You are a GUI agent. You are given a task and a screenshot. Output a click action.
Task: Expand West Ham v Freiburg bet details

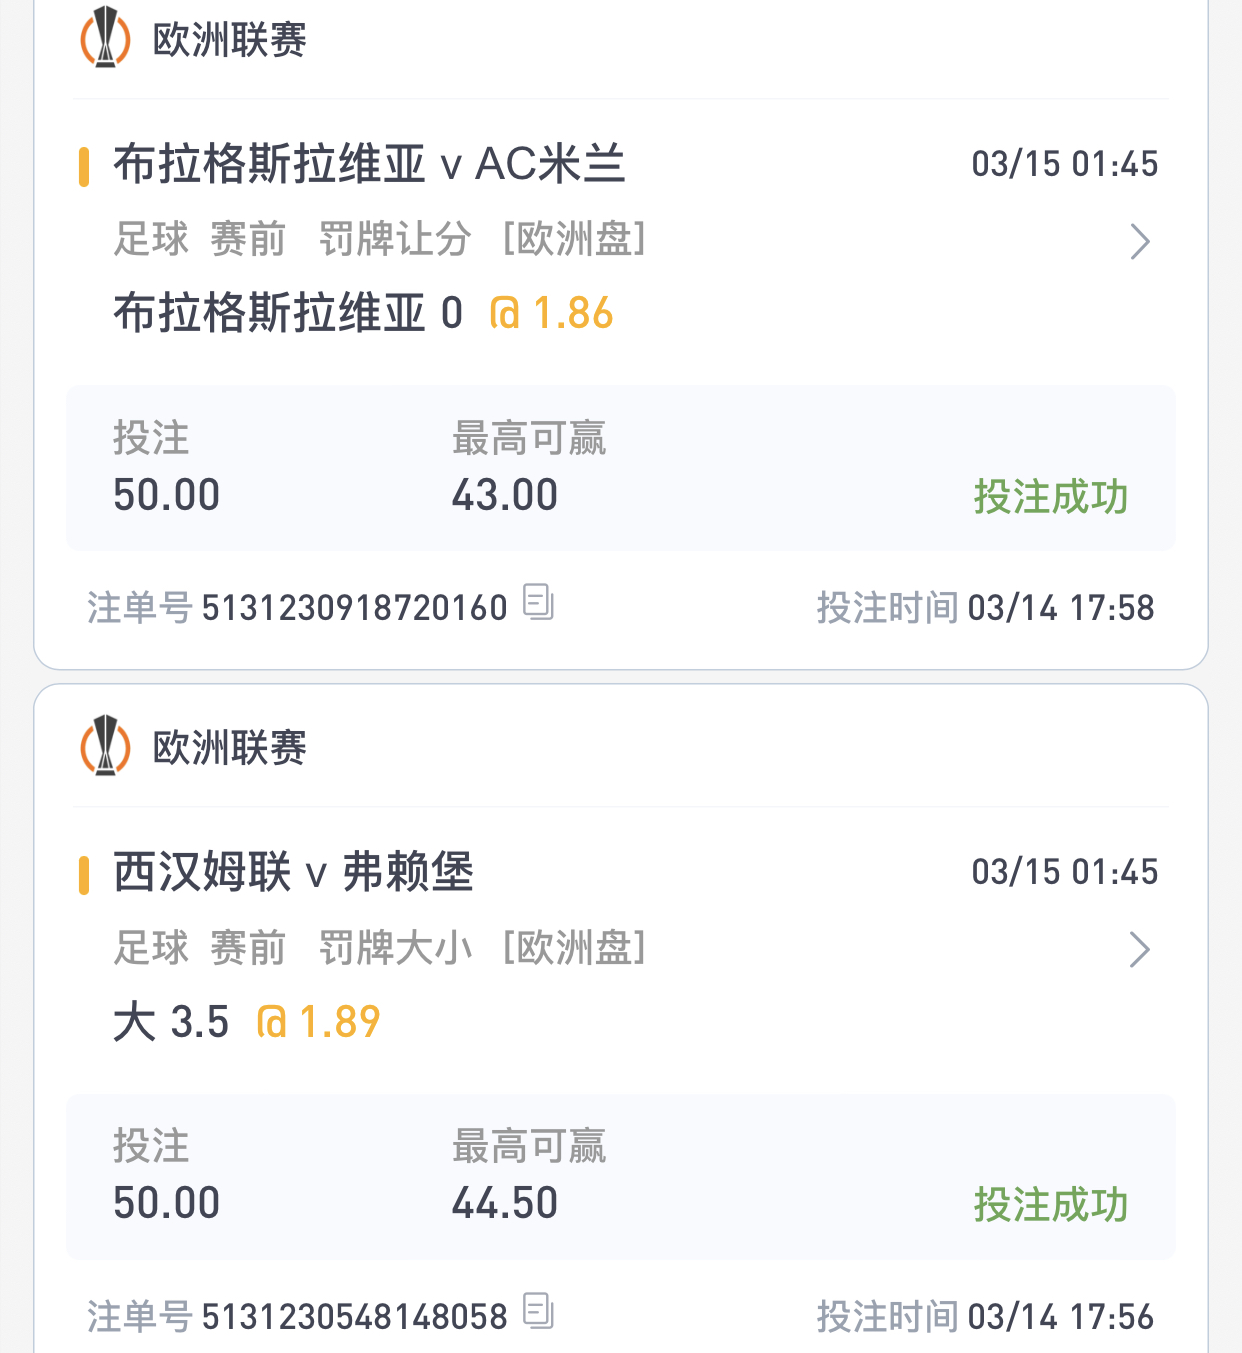pyautogui.click(x=1139, y=950)
